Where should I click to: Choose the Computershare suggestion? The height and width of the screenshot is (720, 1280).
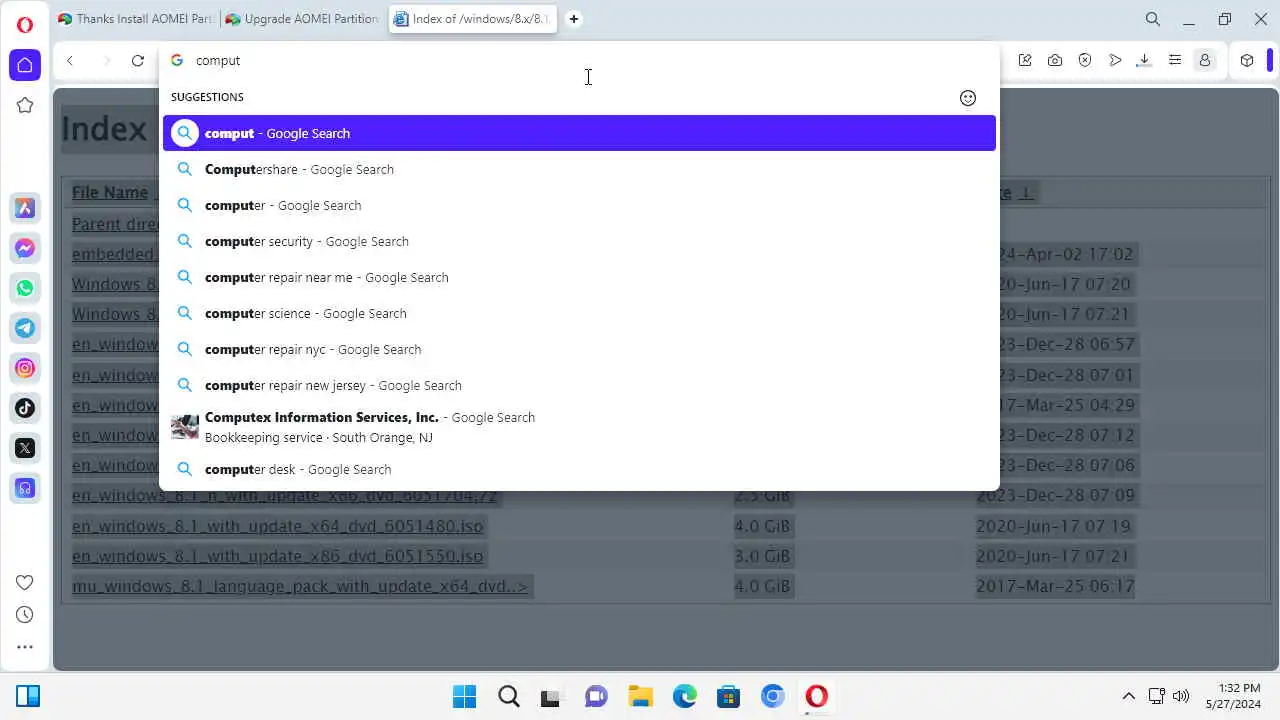579,169
